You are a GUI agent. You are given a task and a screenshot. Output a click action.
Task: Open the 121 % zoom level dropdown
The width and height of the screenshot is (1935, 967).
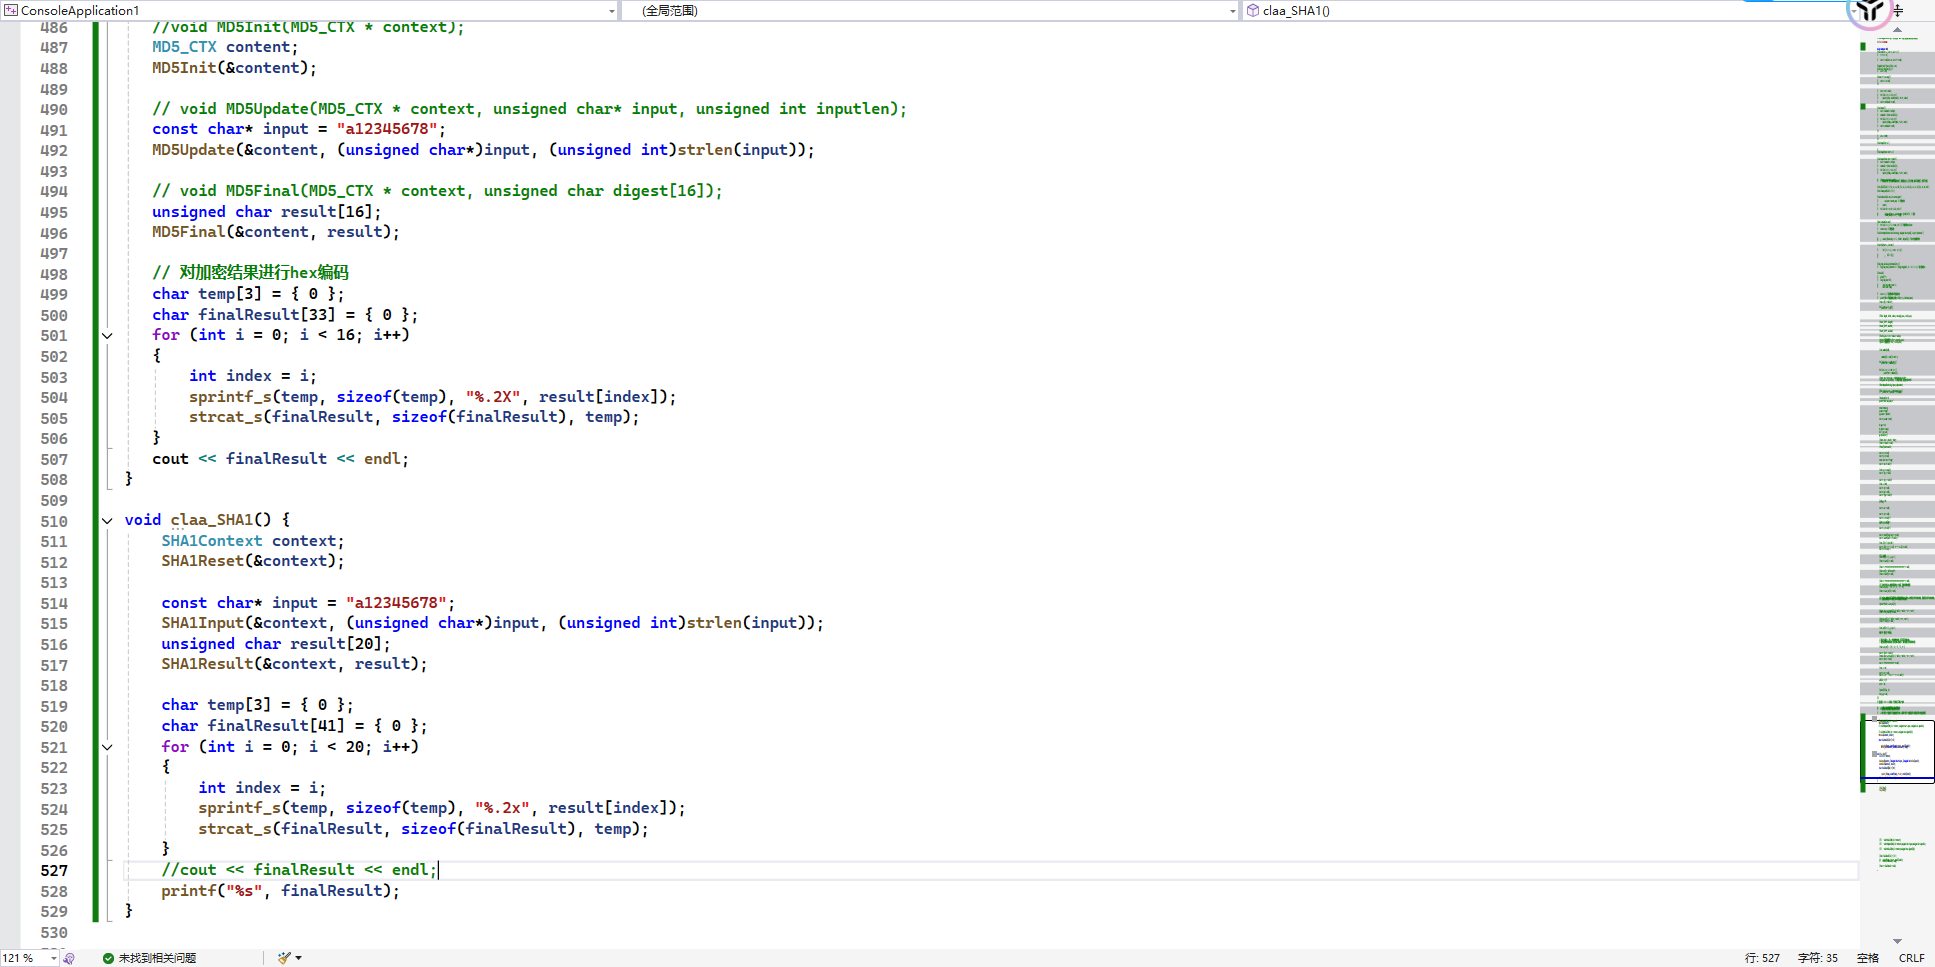pos(53,958)
